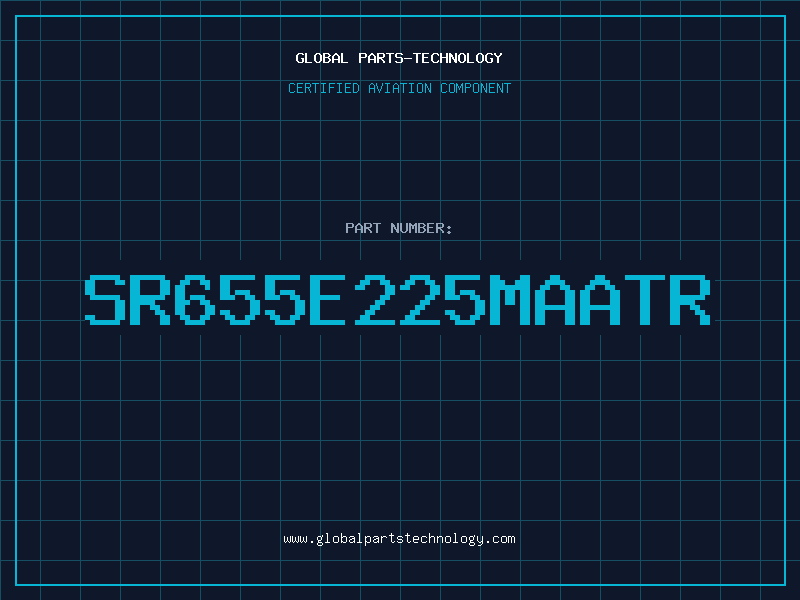Select the PART NUMBER: label
800x600 pixels.
(398, 228)
